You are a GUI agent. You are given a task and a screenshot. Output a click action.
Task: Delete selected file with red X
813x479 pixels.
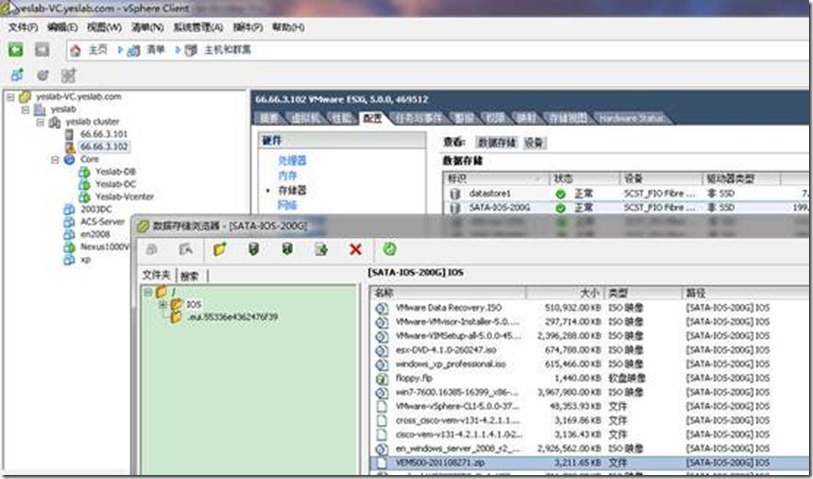[x=355, y=249]
